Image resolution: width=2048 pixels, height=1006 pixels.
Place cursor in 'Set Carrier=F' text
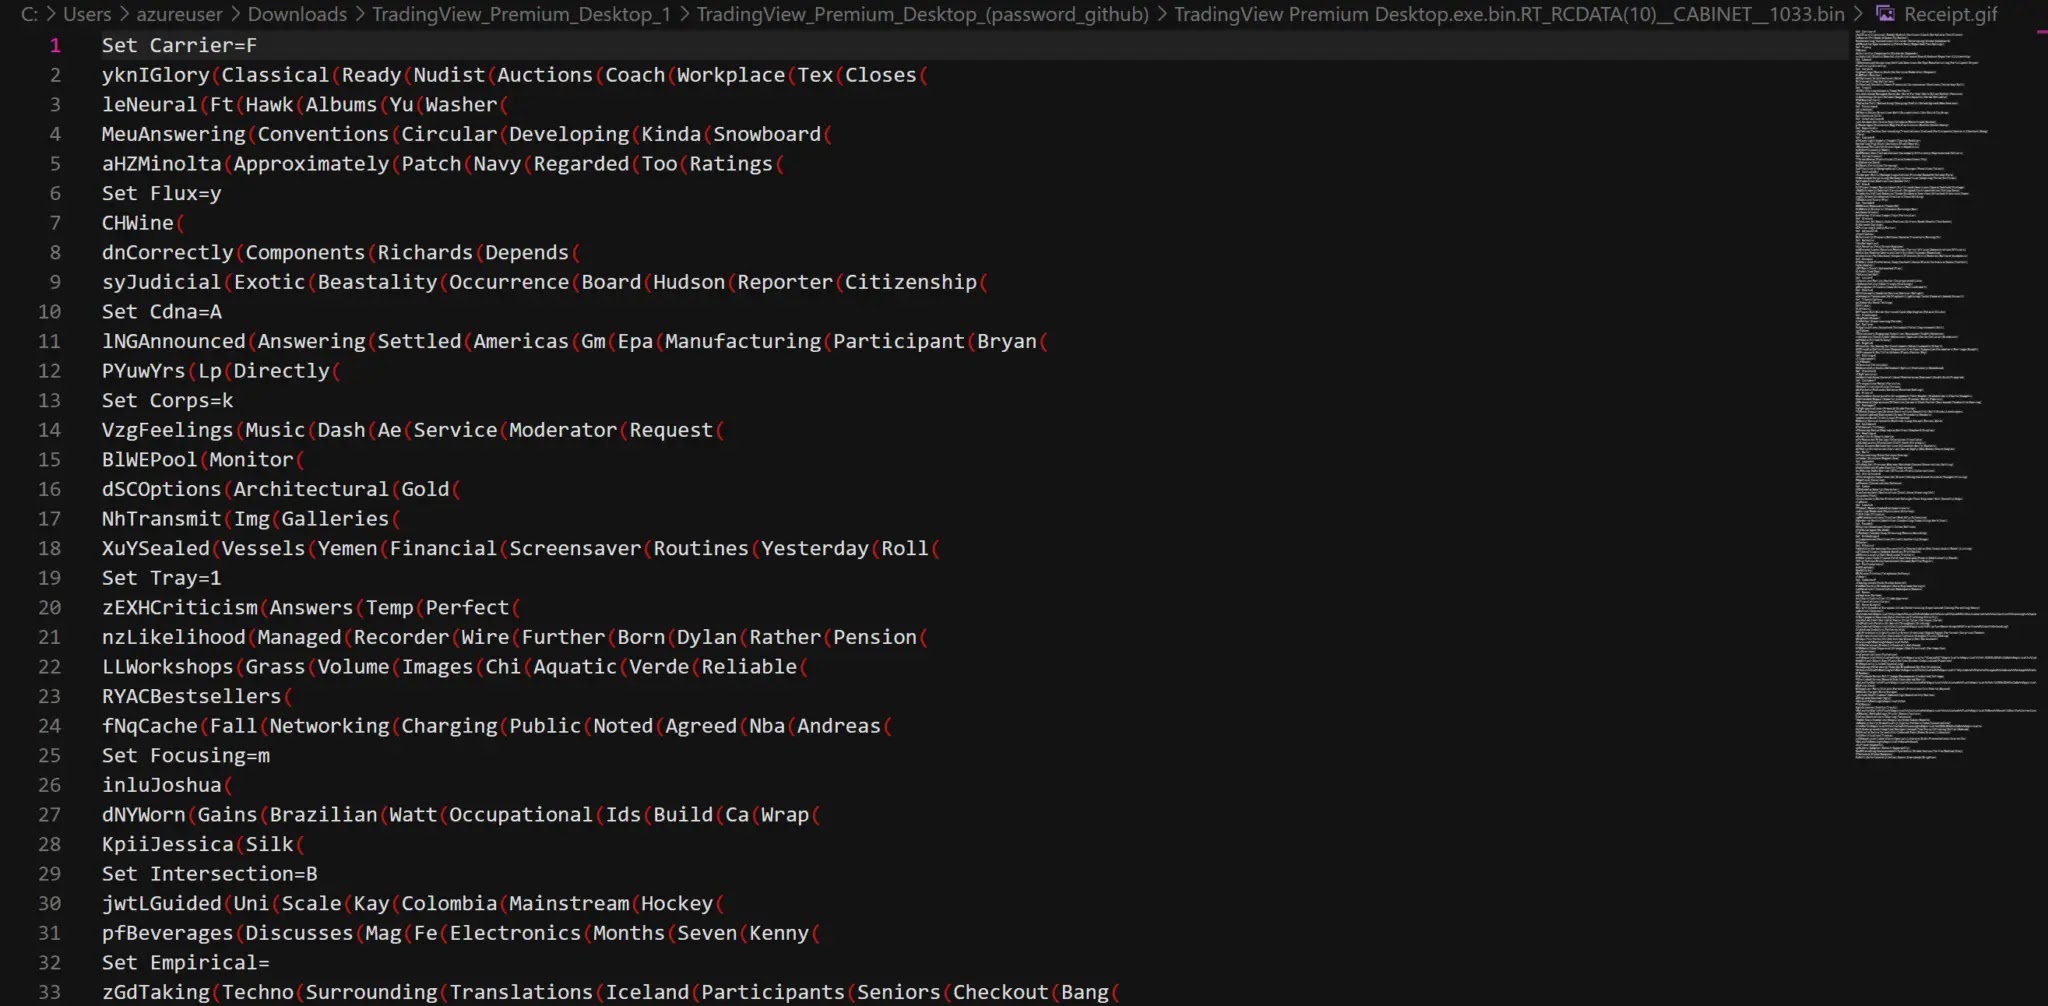click(x=179, y=46)
